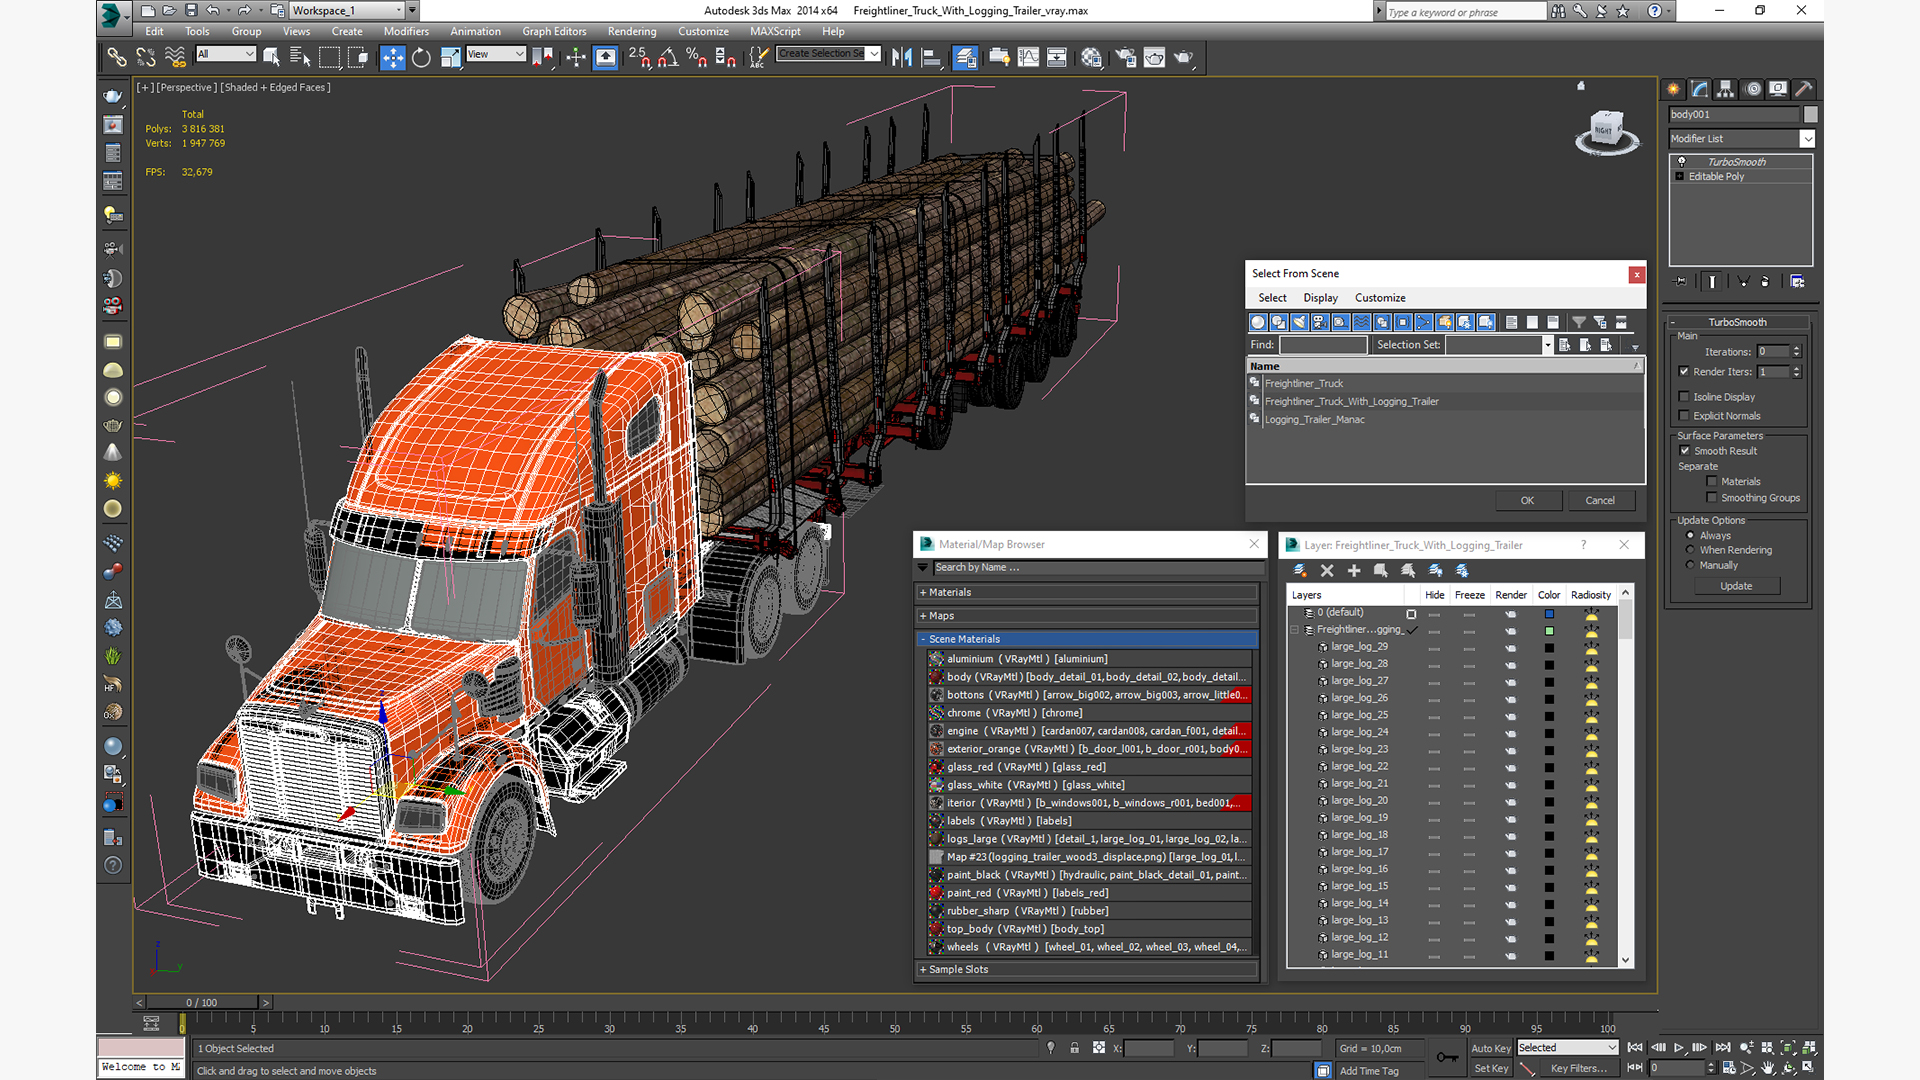This screenshot has height=1080, width=1920.
Task: Click the Key Filters button
Action: pos(1579,1069)
